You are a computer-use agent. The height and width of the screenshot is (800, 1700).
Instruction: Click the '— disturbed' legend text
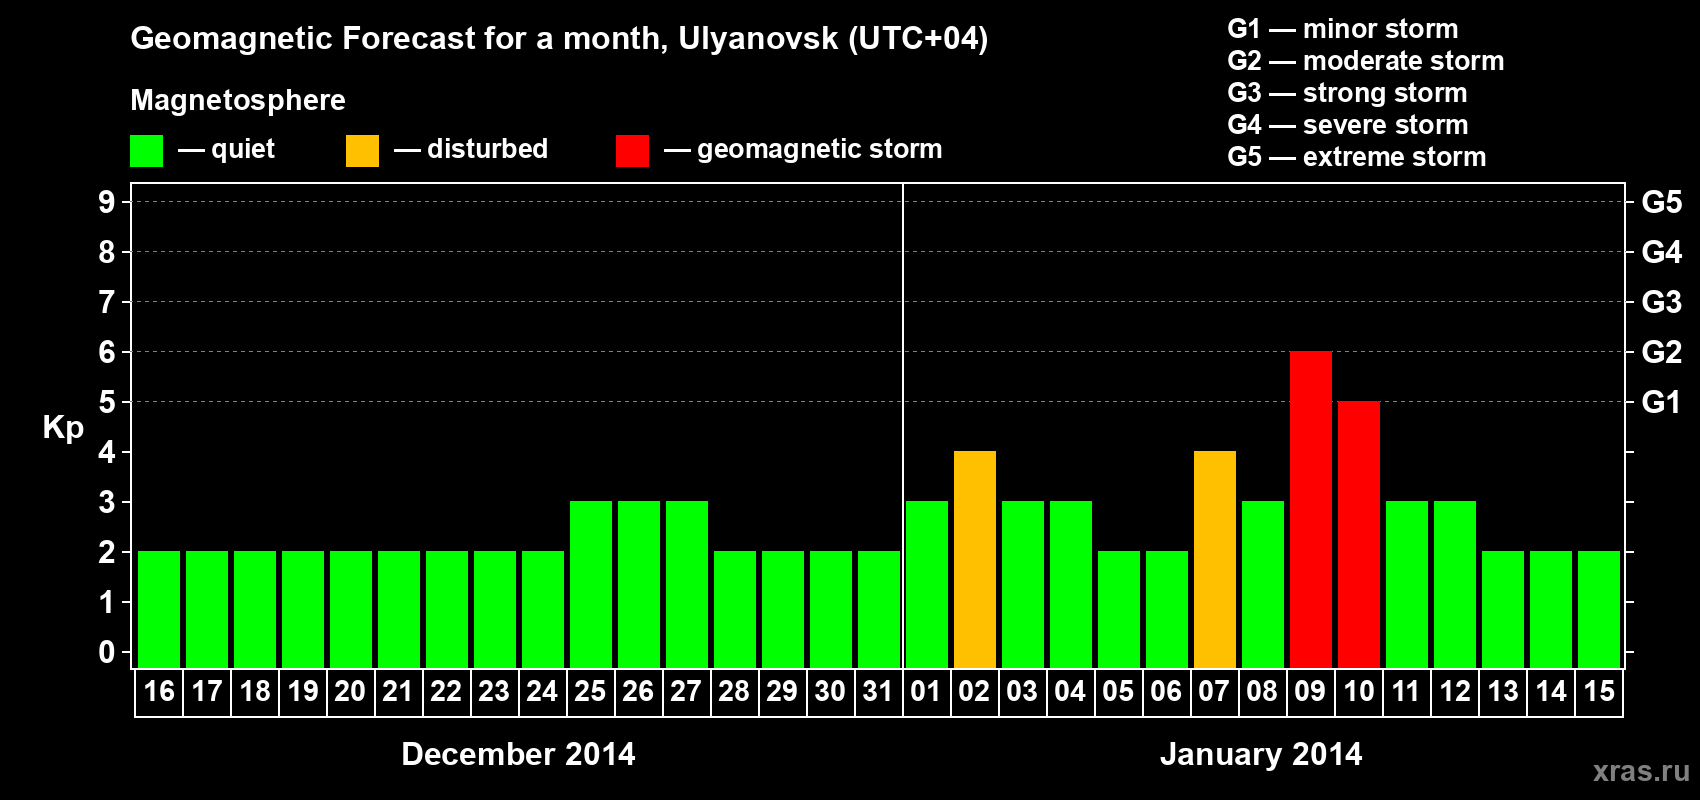[471, 150]
